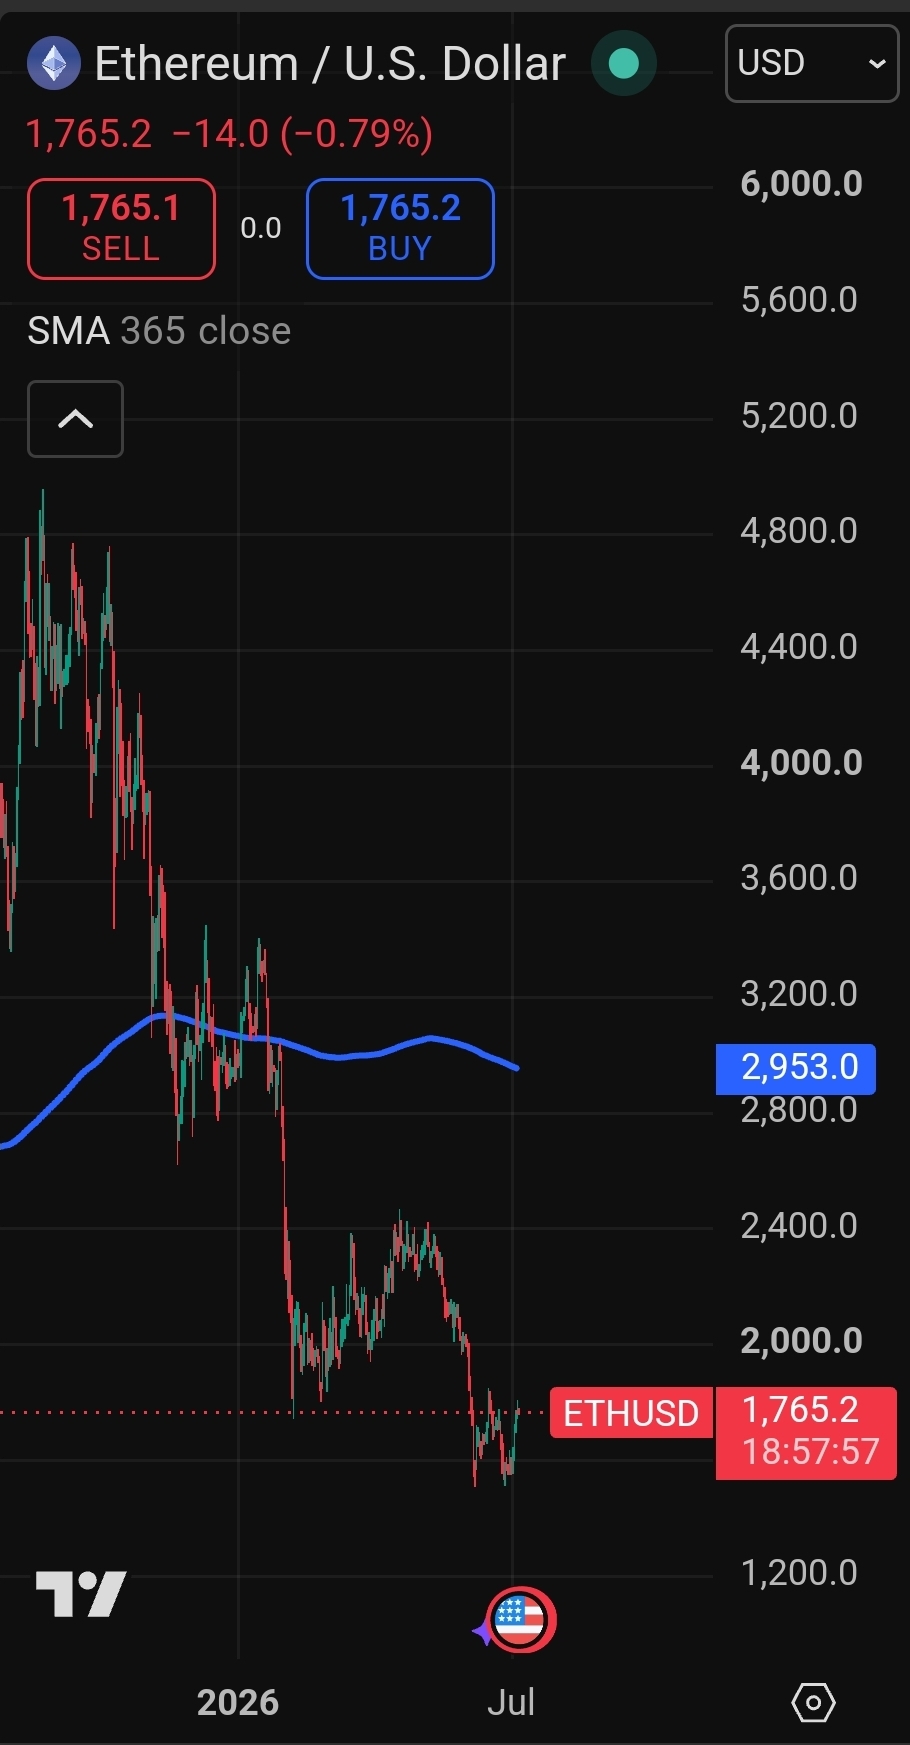The height and width of the screenshot is (1745, 910).
Task: Click the Jul time axis label
Action: pos(511,1702)
